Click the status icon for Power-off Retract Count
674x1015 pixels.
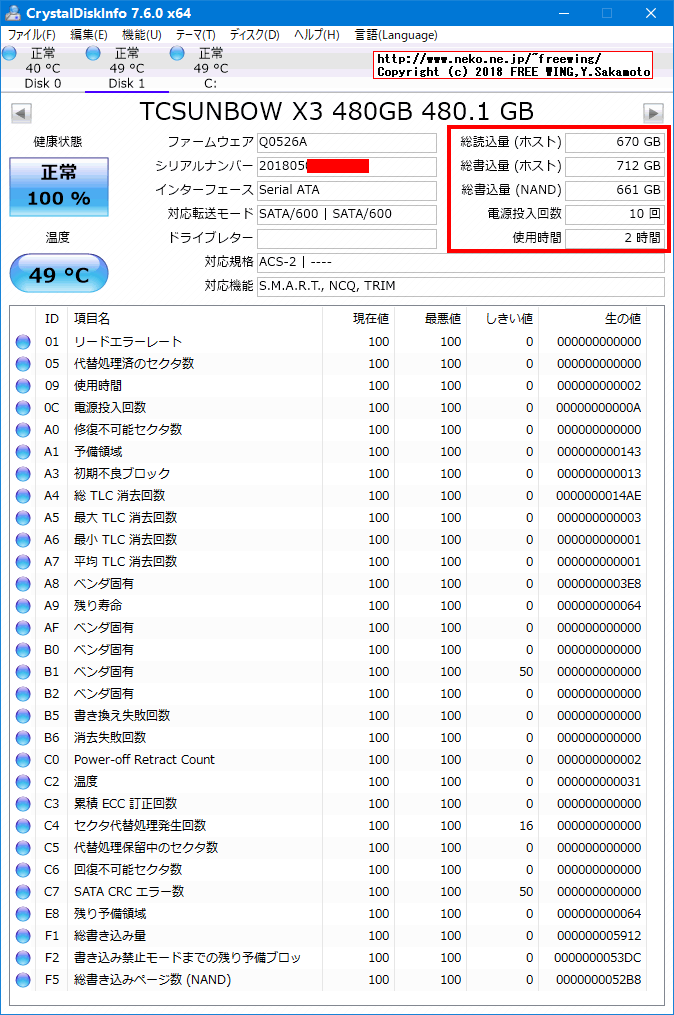23,760
